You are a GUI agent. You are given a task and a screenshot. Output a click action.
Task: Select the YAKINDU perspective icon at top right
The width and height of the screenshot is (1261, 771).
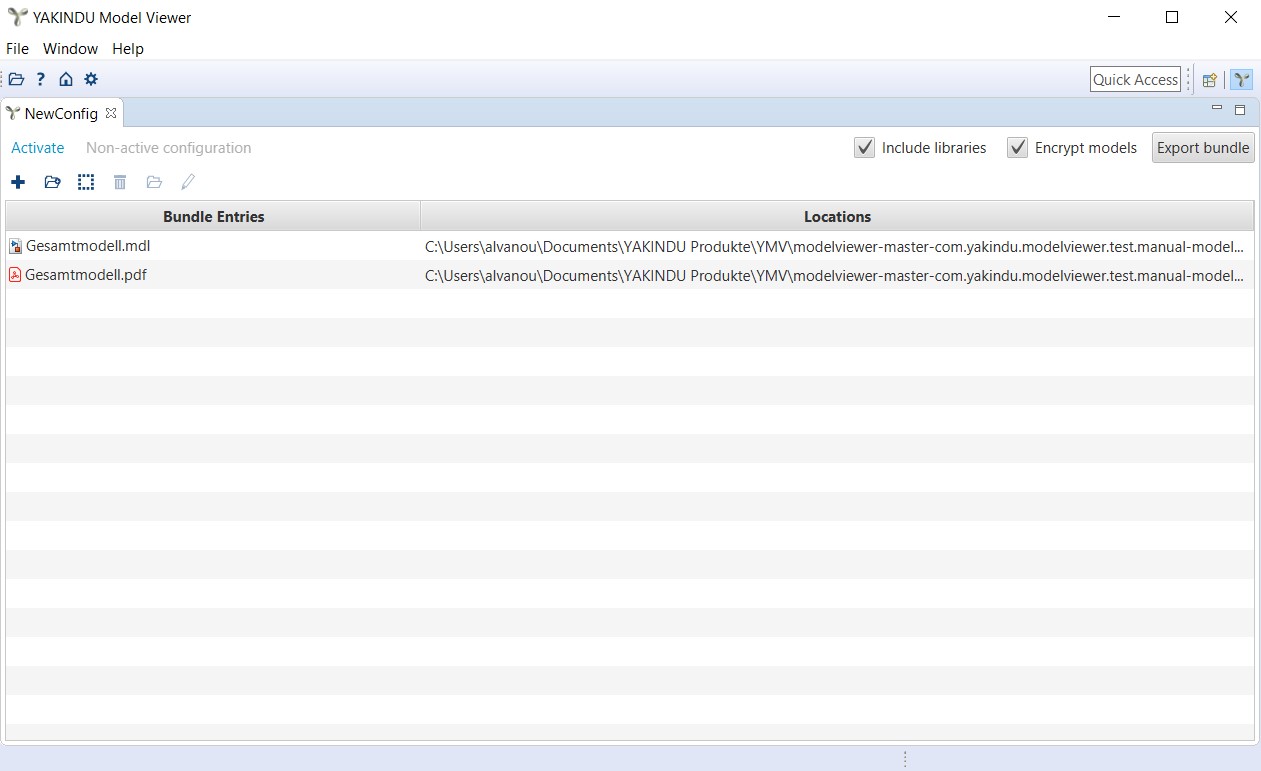1241,80
